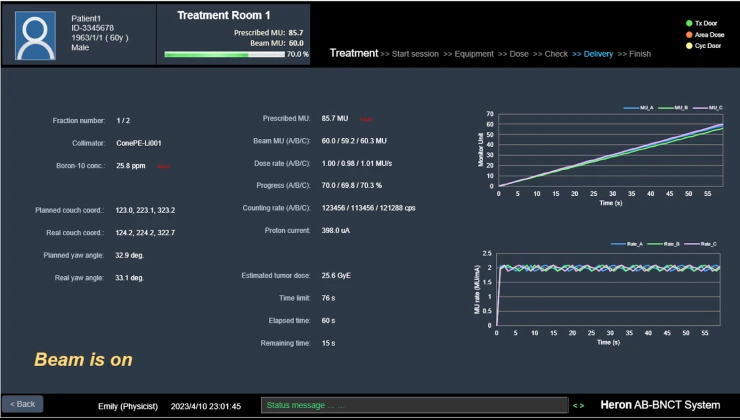
Task: Click the orange Area Dose indicator
Action: (x=661, y=34)
